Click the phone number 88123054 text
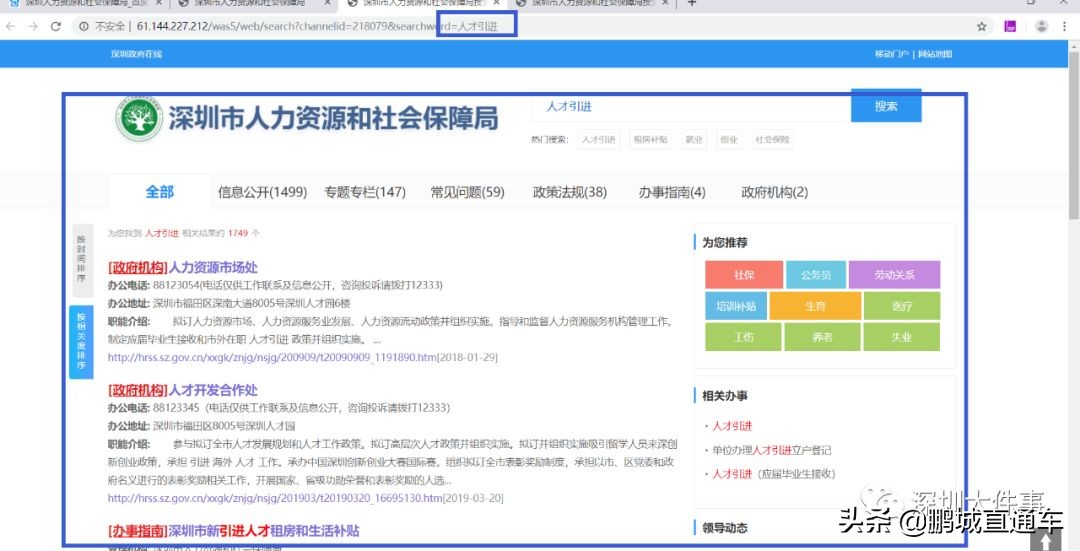The image size is (1080, 551). [x=176, y=285]
